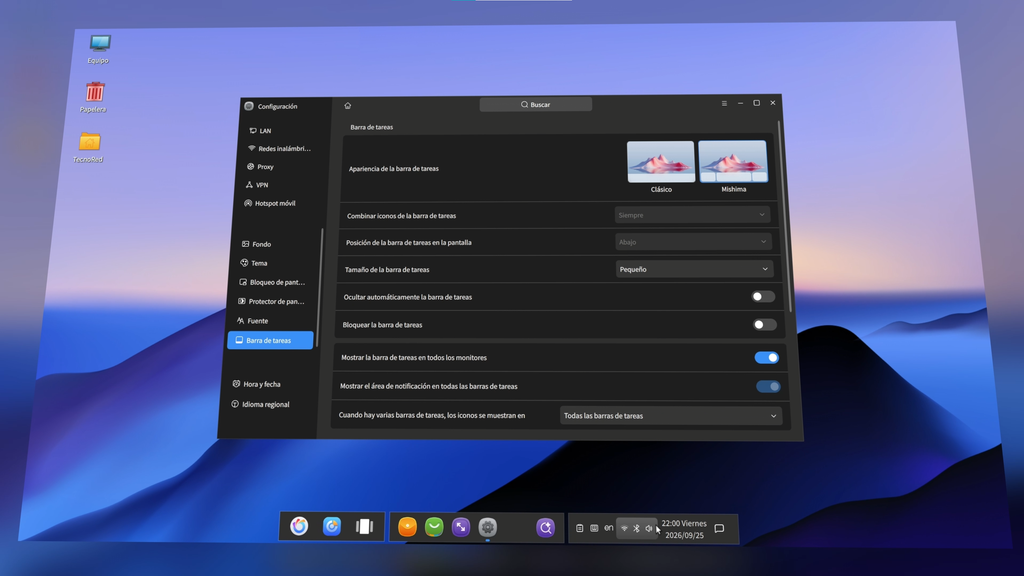Expand the taskbar size dropdown showing Pequeño

click(x=695, y=269)
